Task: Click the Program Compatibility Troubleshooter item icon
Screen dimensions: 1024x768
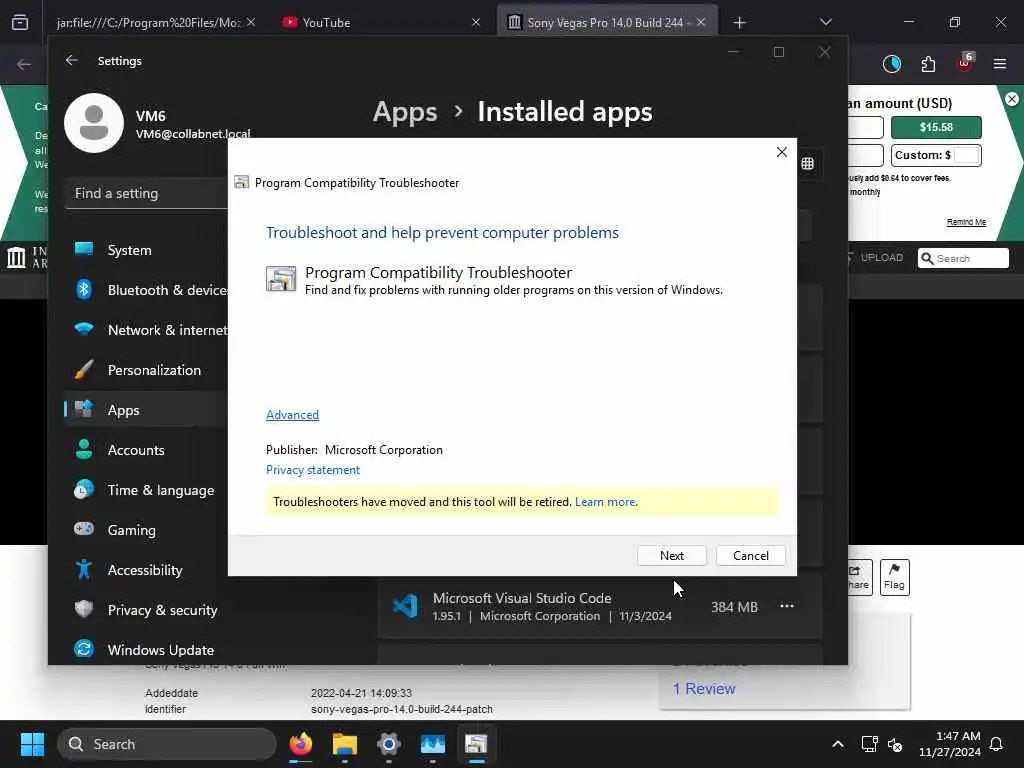Action: click(281, 279)
